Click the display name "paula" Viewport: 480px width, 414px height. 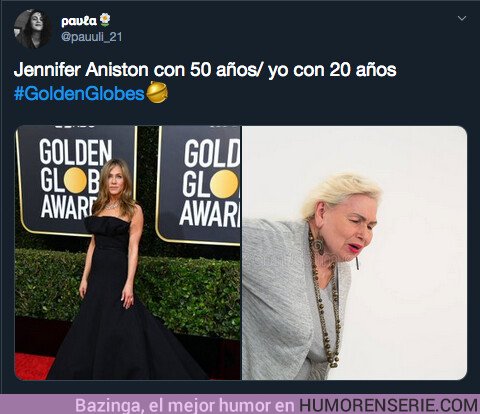[x=79, y=21]
